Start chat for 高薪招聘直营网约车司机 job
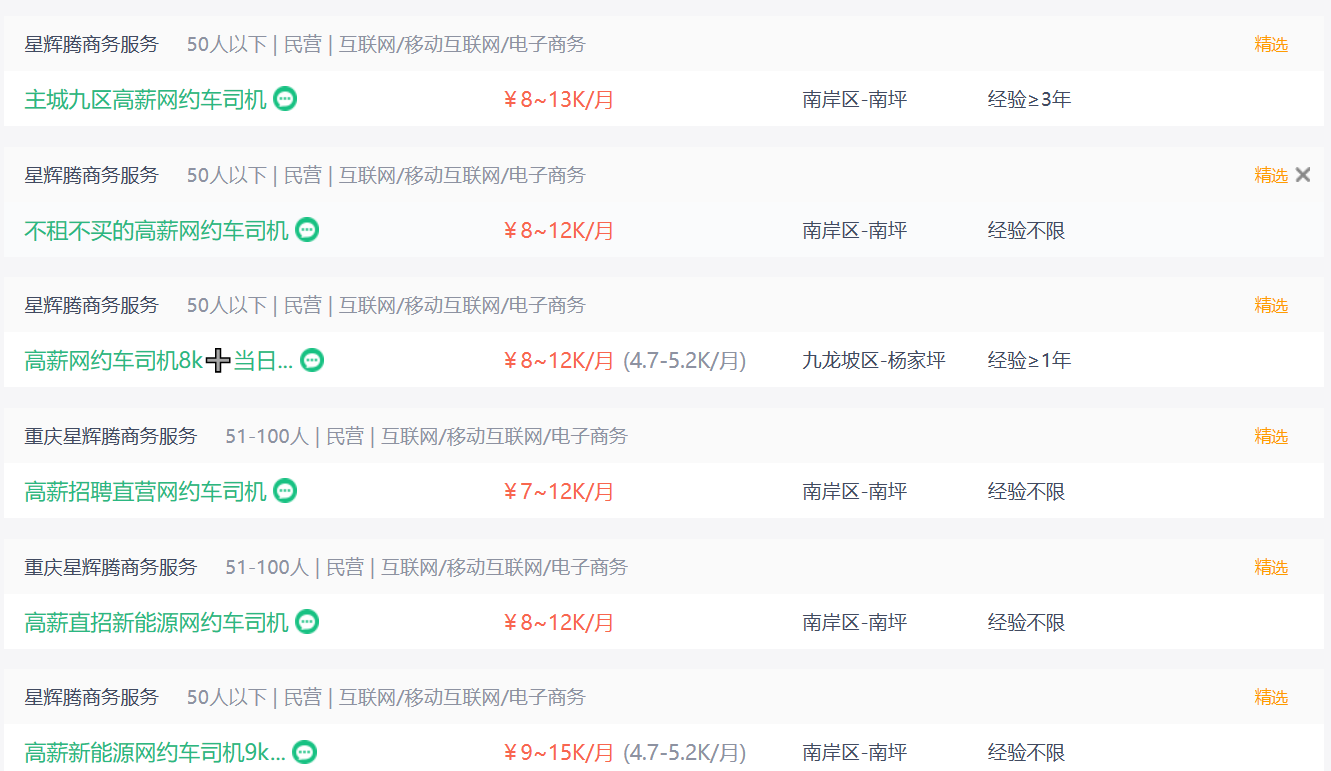The height and width of the screenshot is (771, 1331). (x=285, y=491)
